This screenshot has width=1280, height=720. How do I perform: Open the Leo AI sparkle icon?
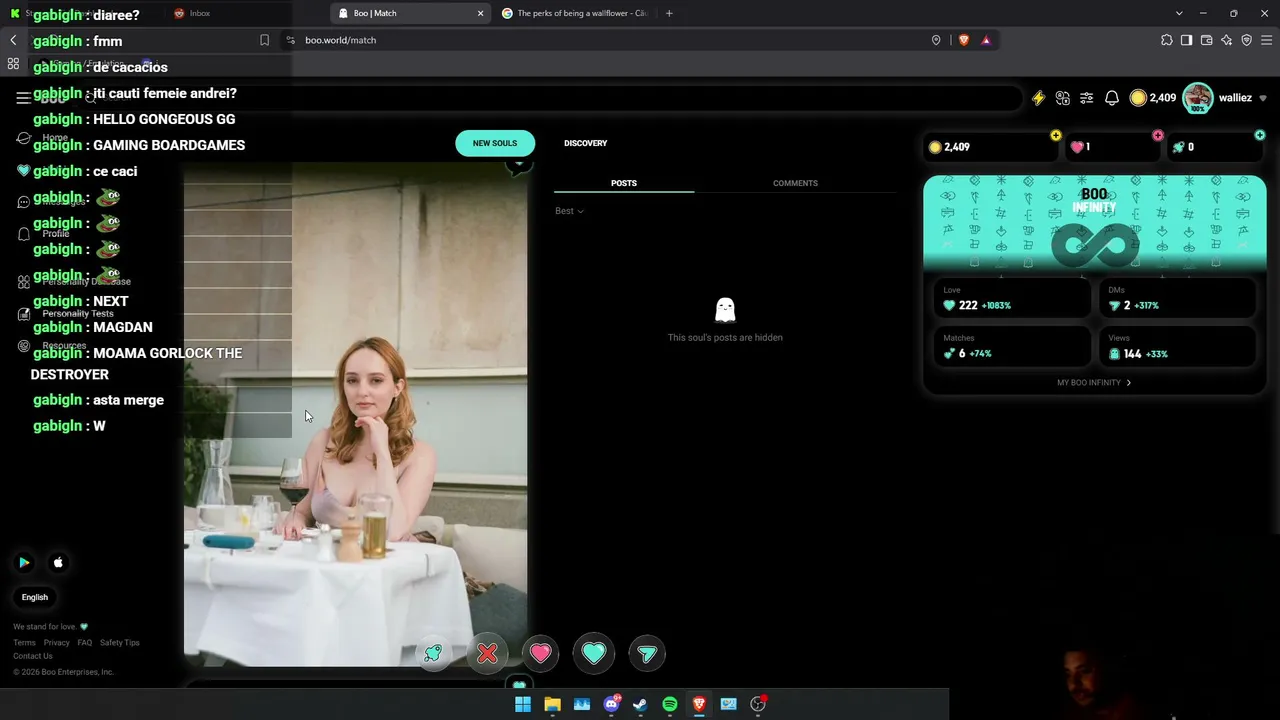click(x=1226, y=40)
